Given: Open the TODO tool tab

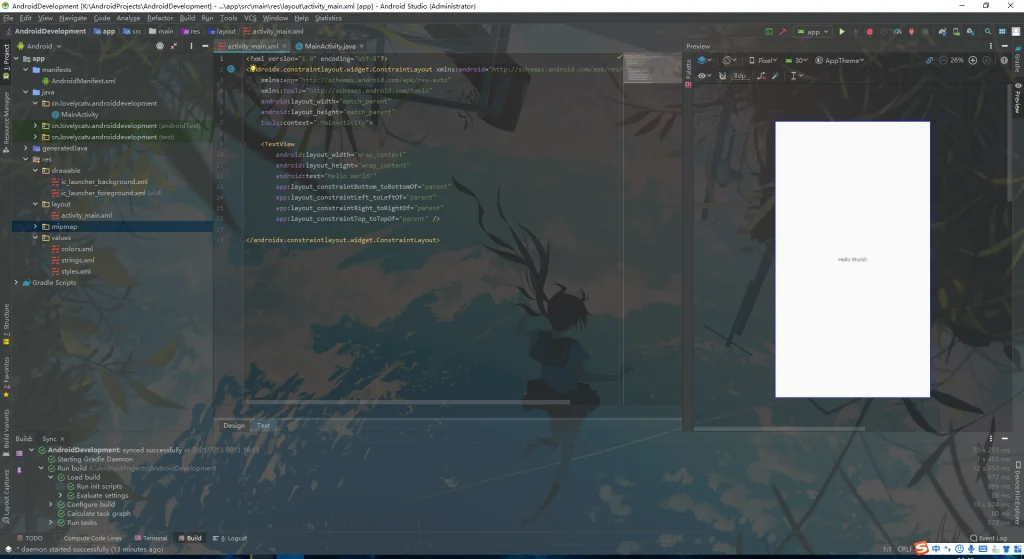Looking at the screenshot, I should [29, 538].
